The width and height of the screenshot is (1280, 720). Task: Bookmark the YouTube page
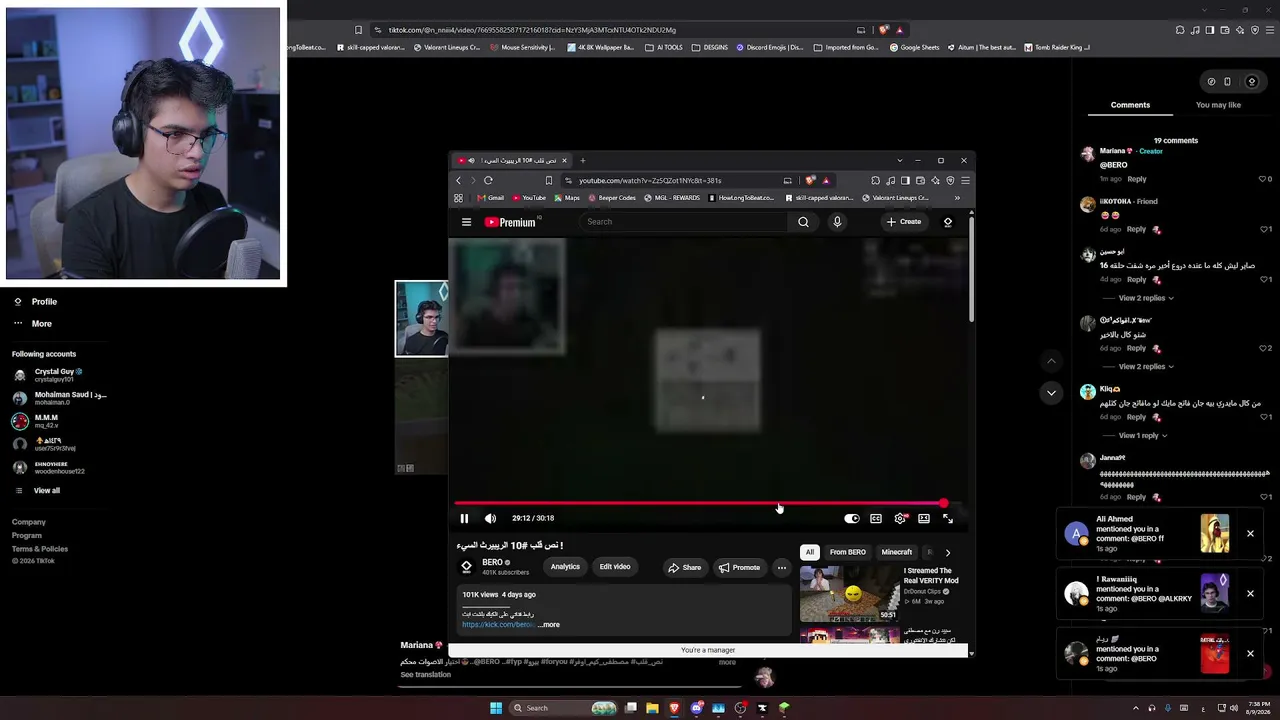(x=548, y=181)
